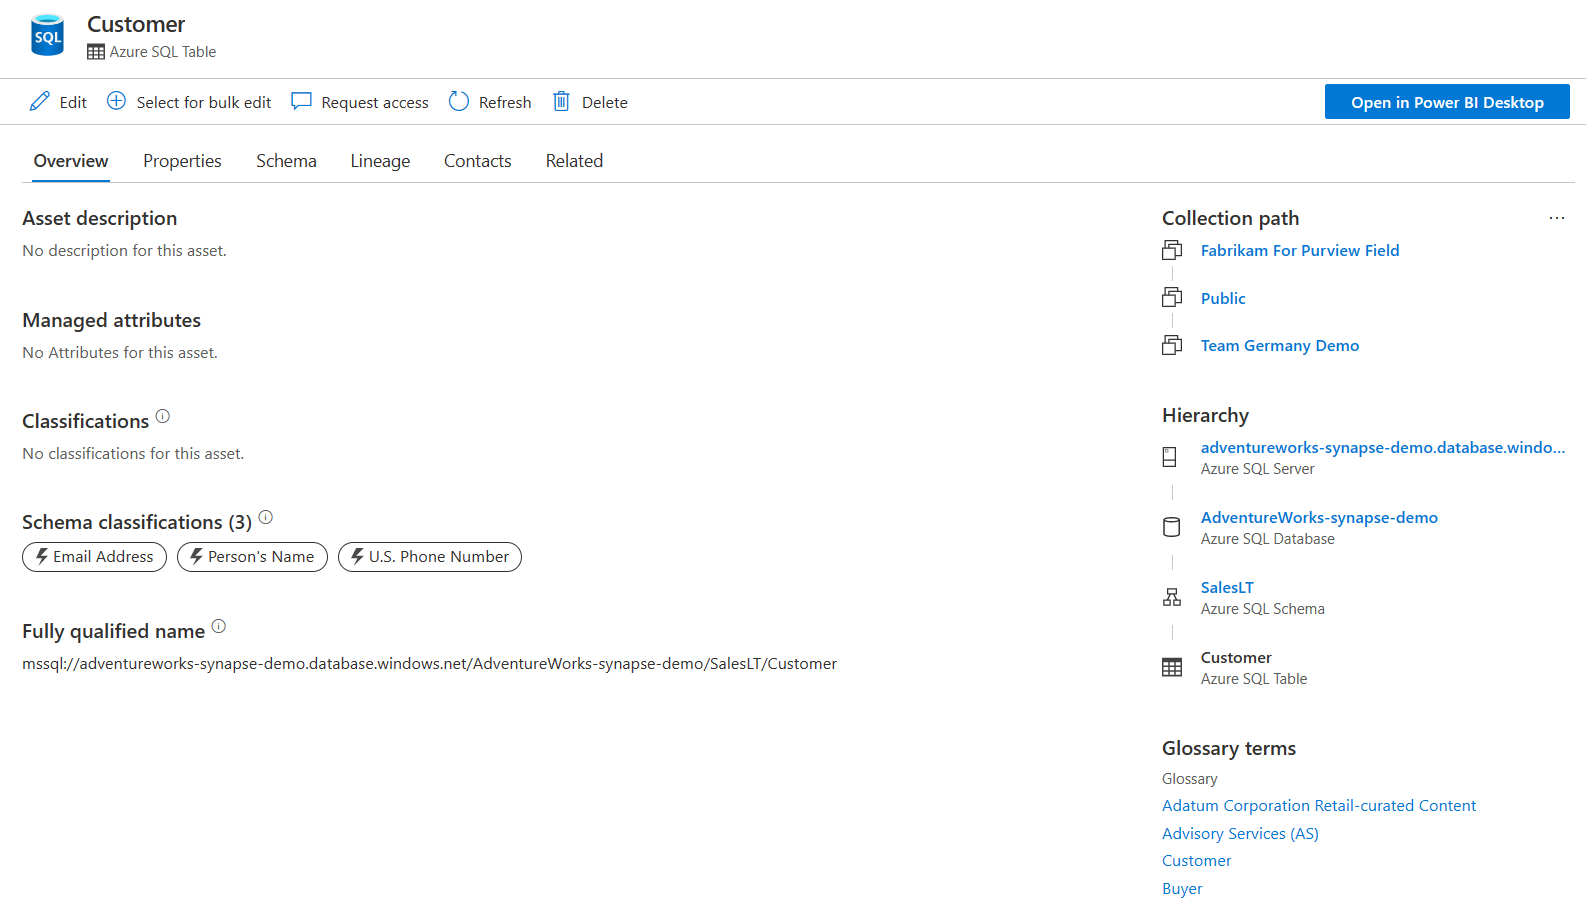Click the Refresh label in toolbar
The width and height of the screenshot is (1586, 911).
tap(505, 102)
